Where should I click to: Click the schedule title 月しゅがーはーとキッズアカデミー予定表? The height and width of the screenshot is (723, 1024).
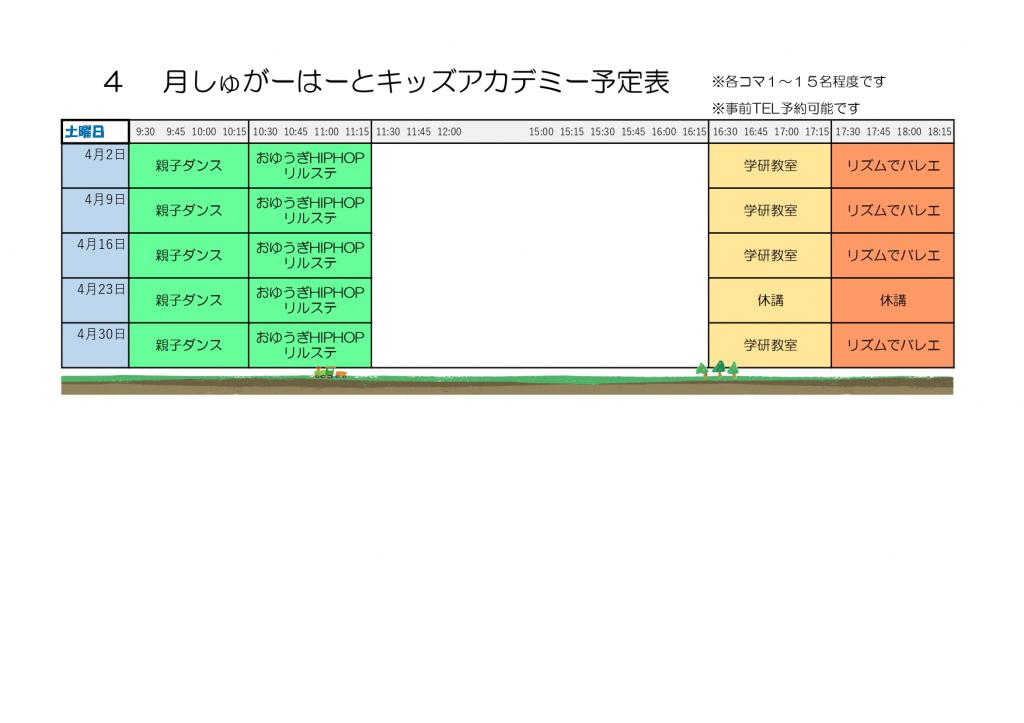[390, 78]
